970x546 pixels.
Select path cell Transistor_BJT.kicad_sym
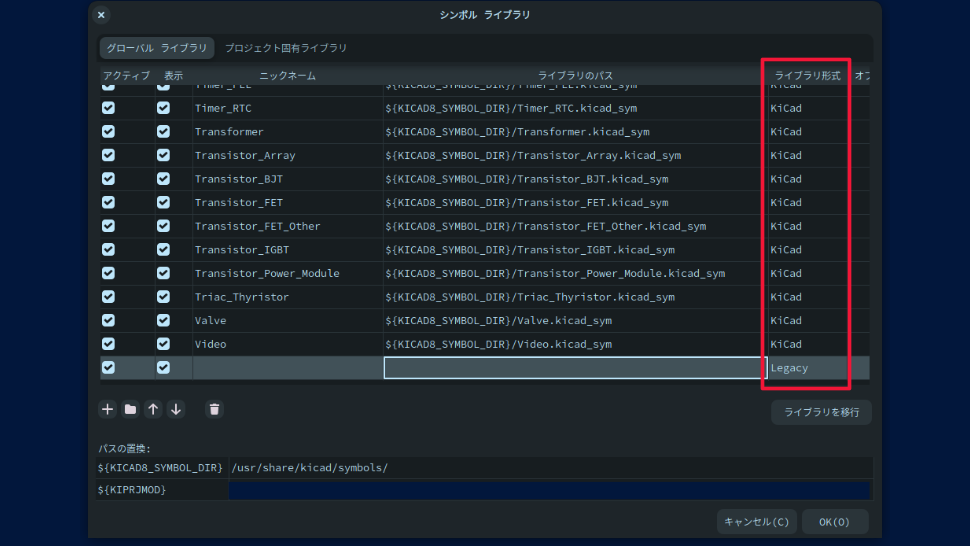point(575,179)
